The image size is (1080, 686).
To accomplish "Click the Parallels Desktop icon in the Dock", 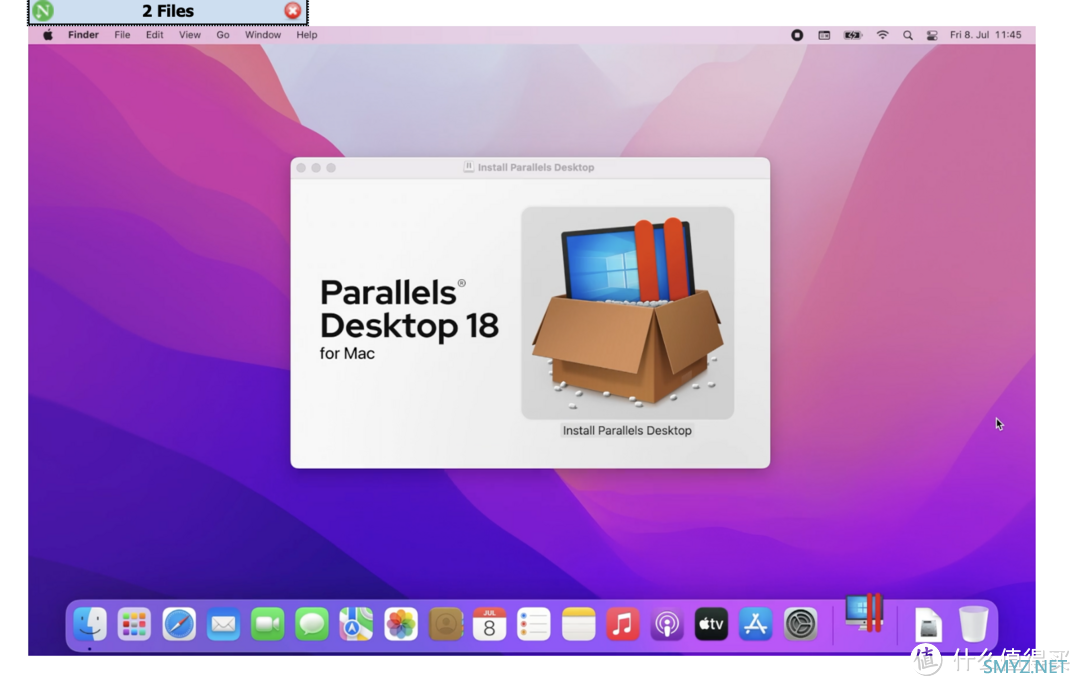I will [864, 612].
